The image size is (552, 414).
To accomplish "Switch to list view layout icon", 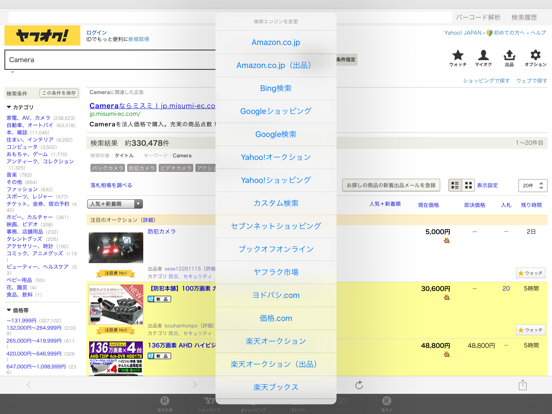I will [x=455, y=185].
